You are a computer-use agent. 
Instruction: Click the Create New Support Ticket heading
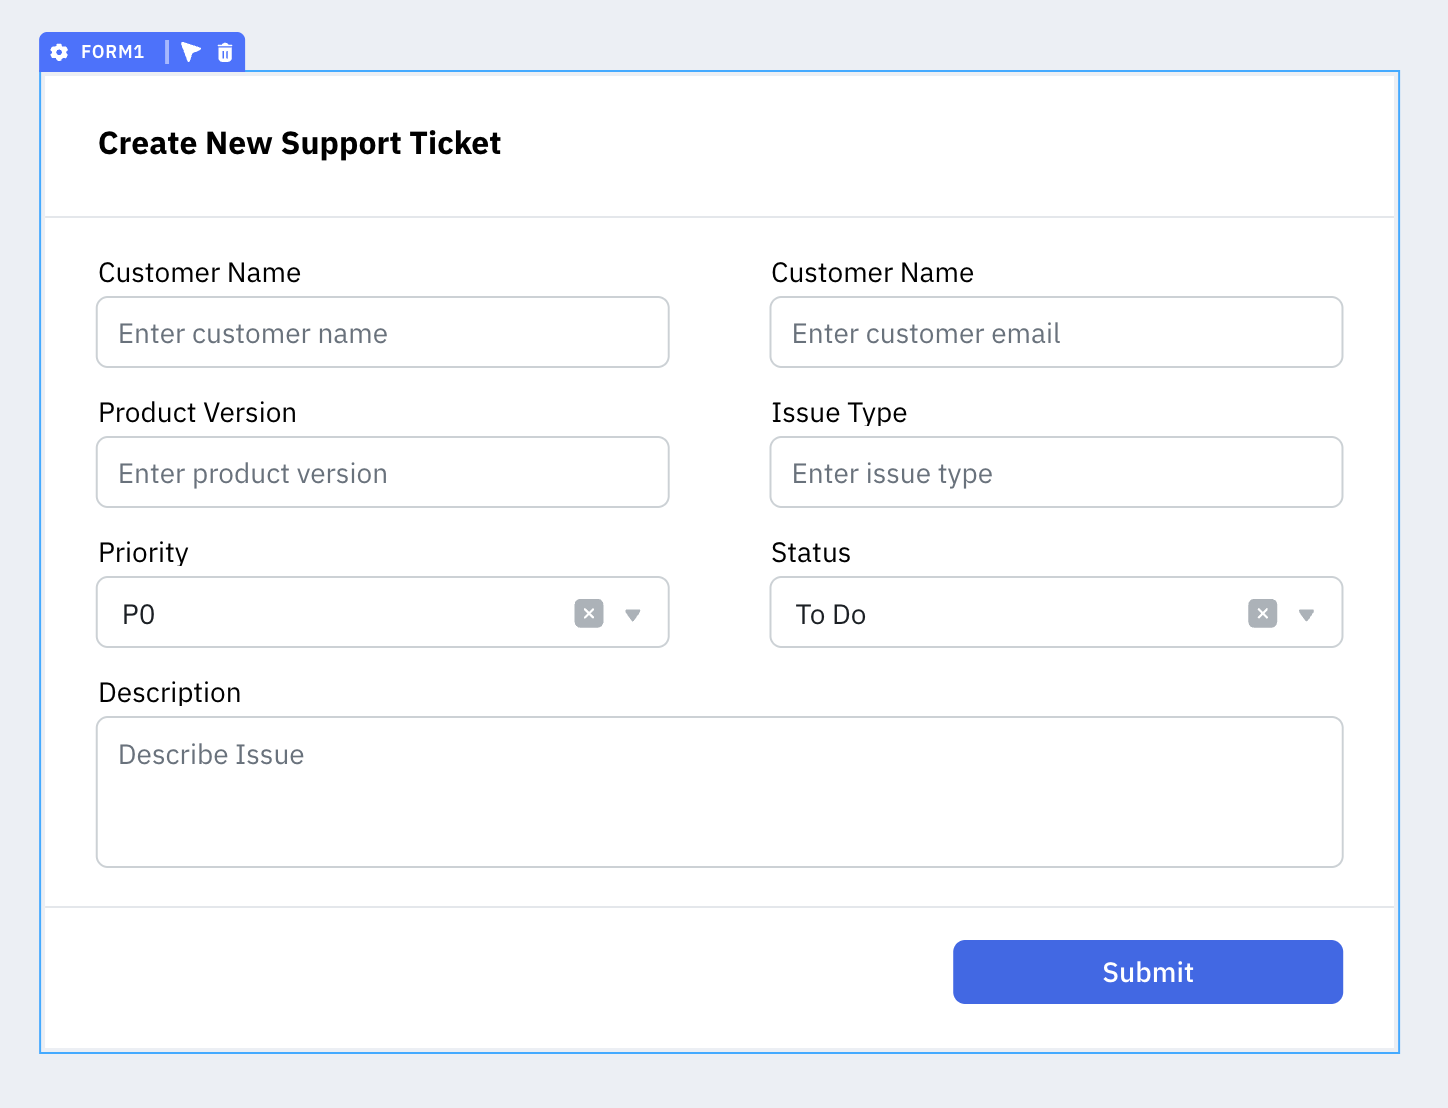[x=299, y=143]
